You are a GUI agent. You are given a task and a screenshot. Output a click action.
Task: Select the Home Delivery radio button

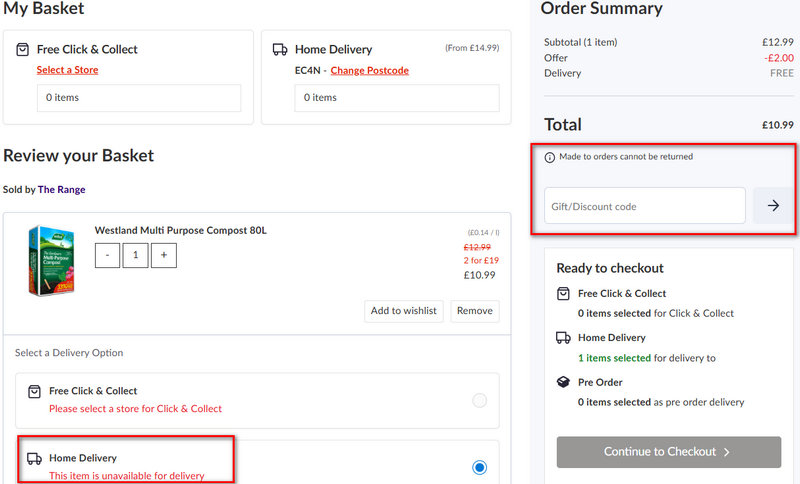click(x=479, y=467)
